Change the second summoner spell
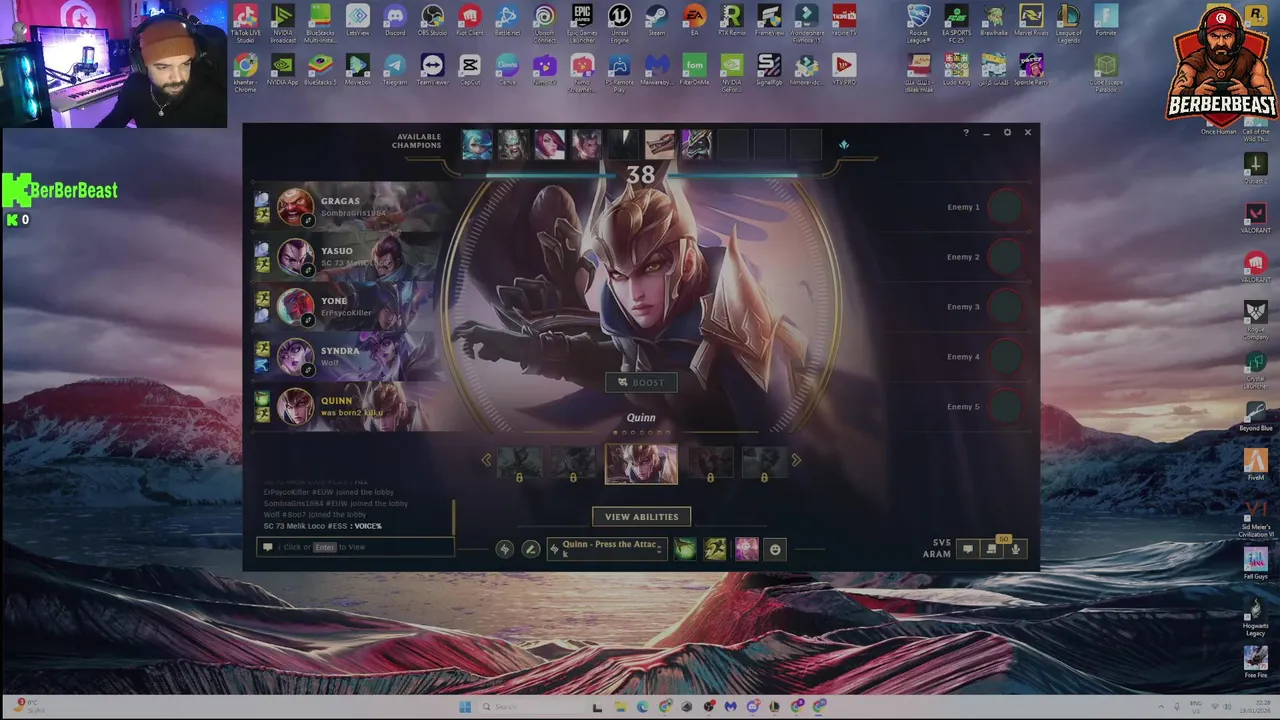This screenshot has width=1280, height=720. coord(715,549)
